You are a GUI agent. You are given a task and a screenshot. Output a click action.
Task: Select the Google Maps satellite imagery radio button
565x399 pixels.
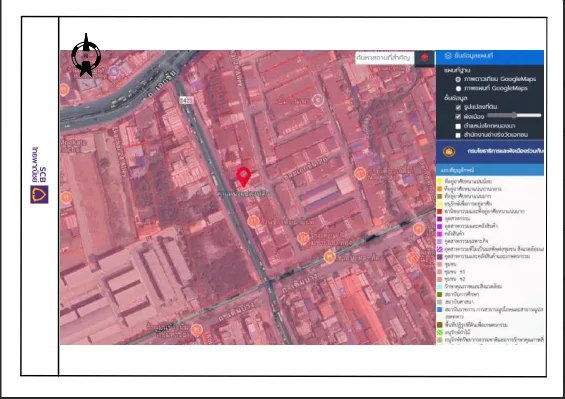tap(458, 79)
